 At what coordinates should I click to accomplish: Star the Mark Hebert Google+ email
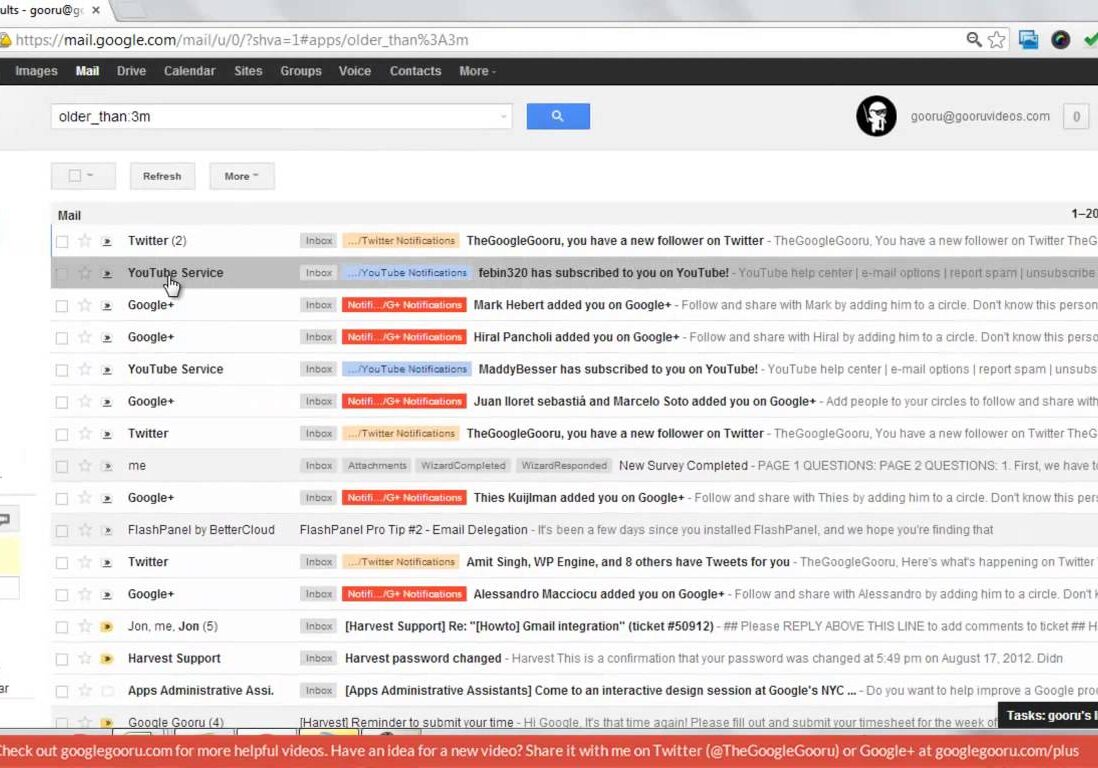(85, 305)
